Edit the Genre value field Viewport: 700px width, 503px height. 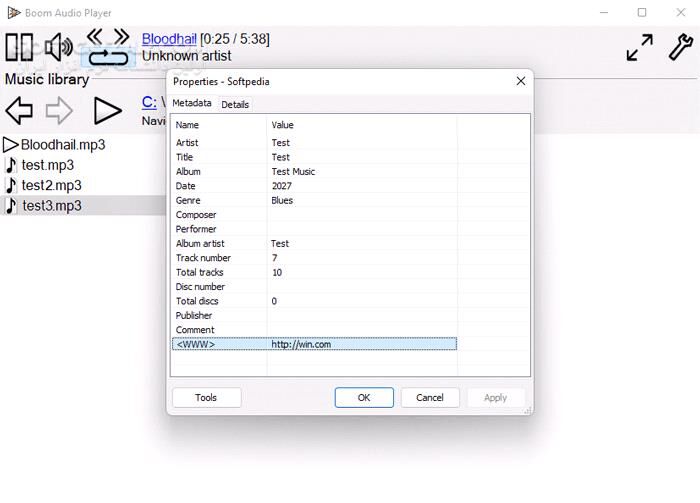(x=360, y=200)
